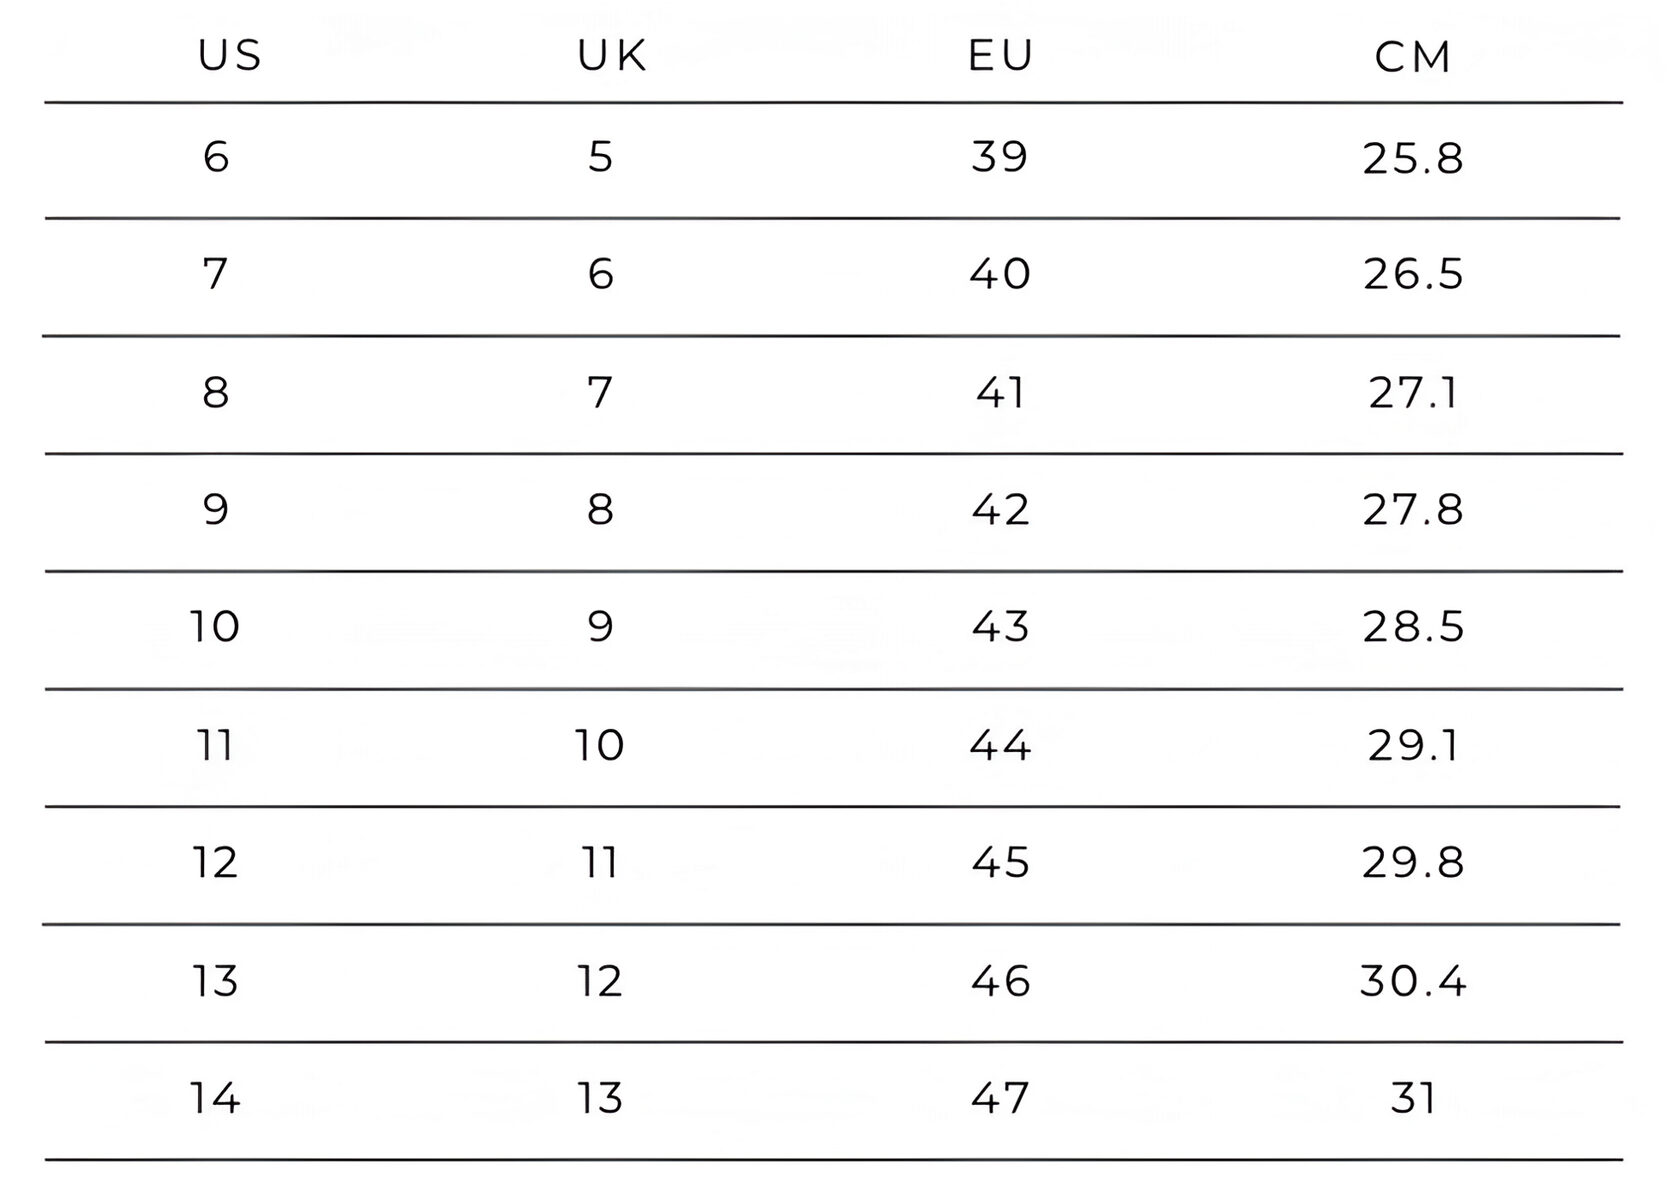Select EU size 47 cell
Viewport: 1680px width, 1184px height.
[1000, 1098]
